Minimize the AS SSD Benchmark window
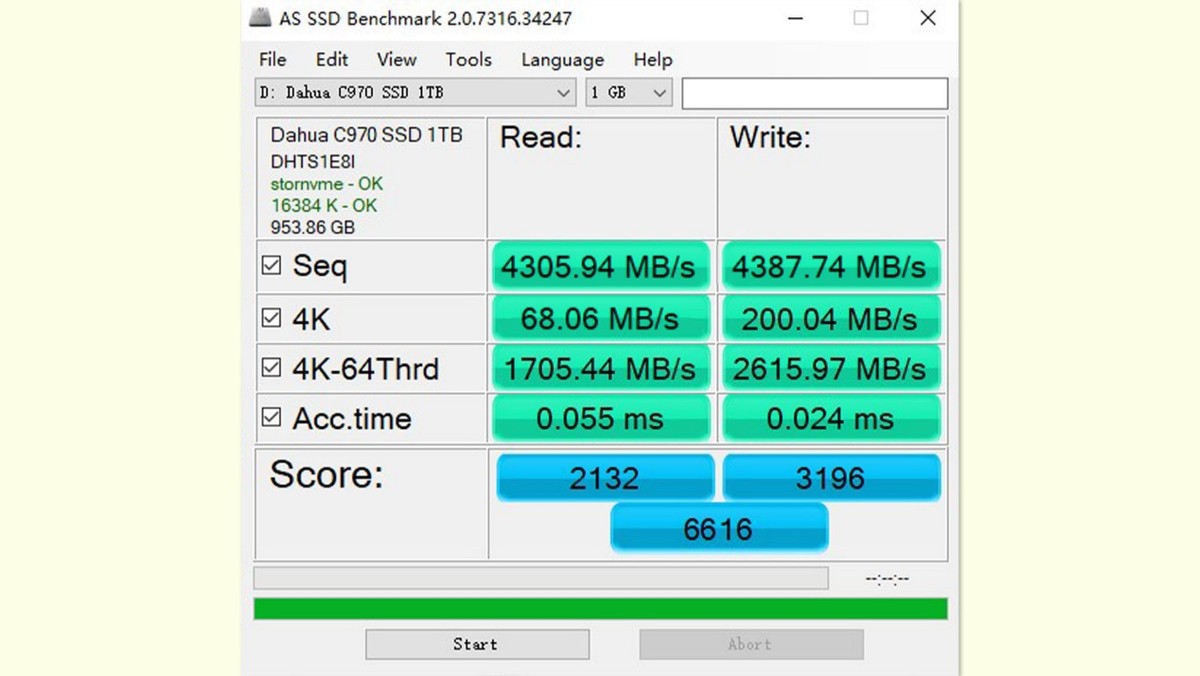The image size is (1200, 676). 795,18
